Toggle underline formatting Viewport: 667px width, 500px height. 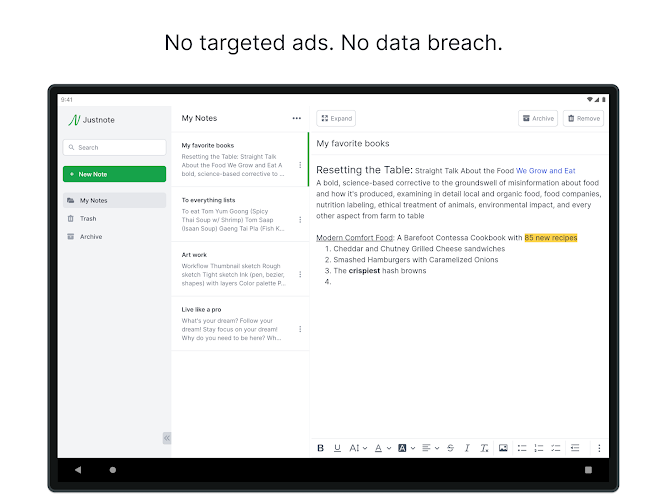coord(337,448)
